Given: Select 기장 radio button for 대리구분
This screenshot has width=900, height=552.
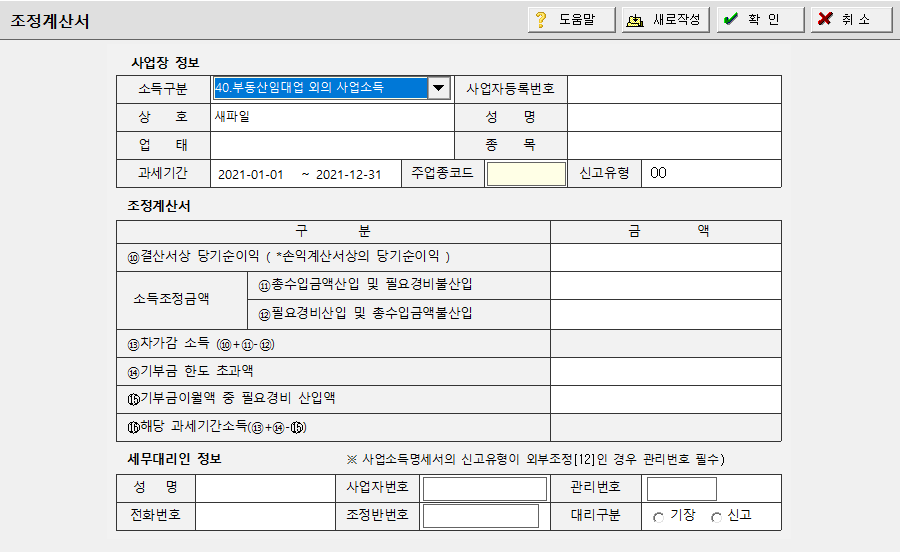Looking at the screenshot, I should [658, 518].
